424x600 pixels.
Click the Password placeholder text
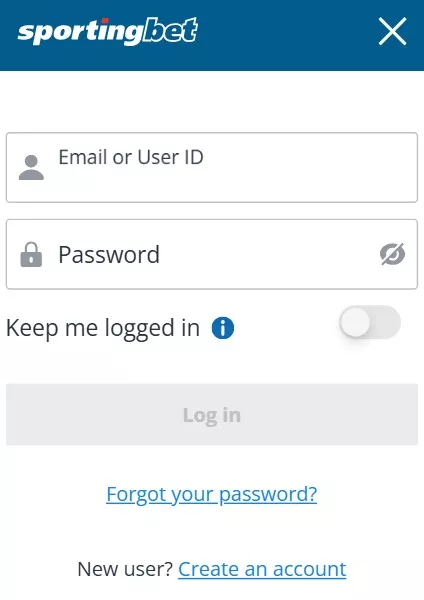click(109, 254)
